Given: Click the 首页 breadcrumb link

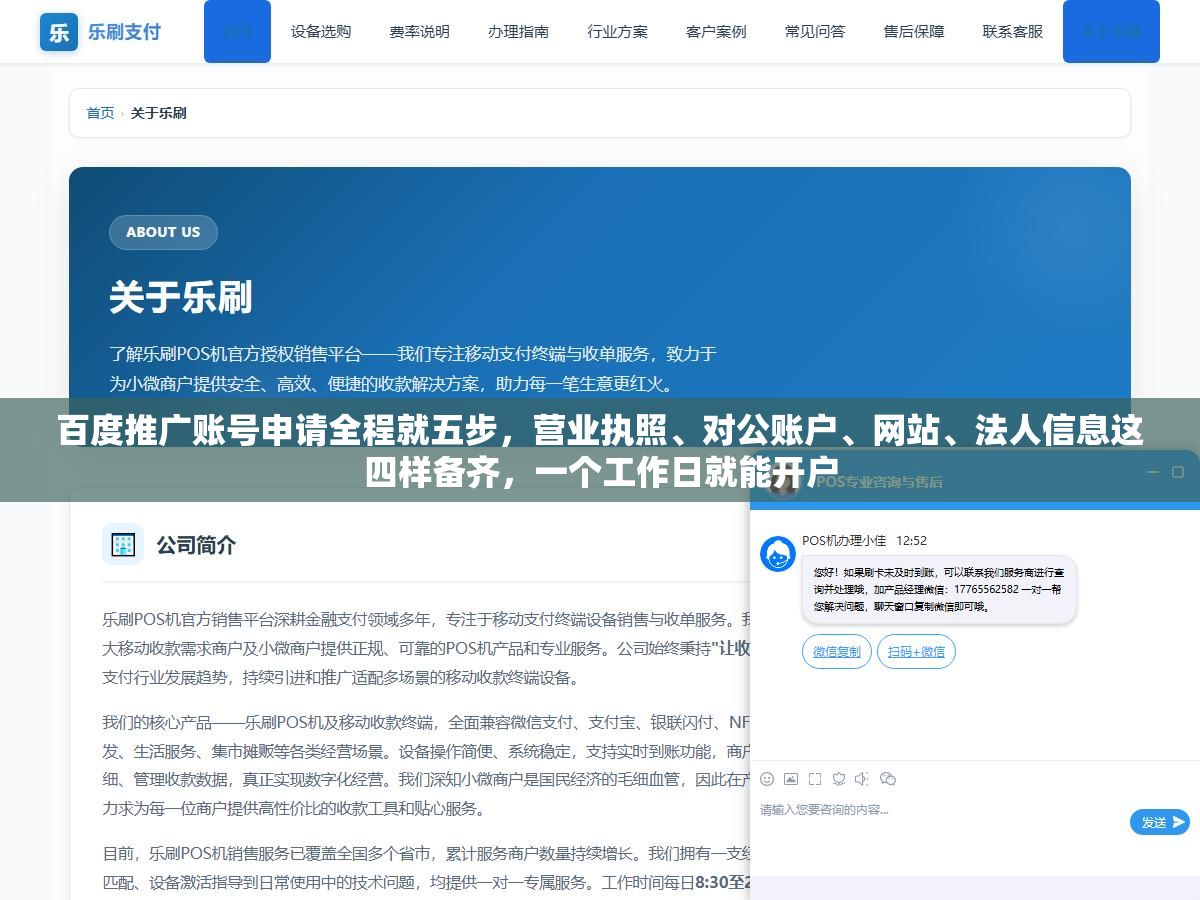Looking at the screenshot, I should click(100, 113).
